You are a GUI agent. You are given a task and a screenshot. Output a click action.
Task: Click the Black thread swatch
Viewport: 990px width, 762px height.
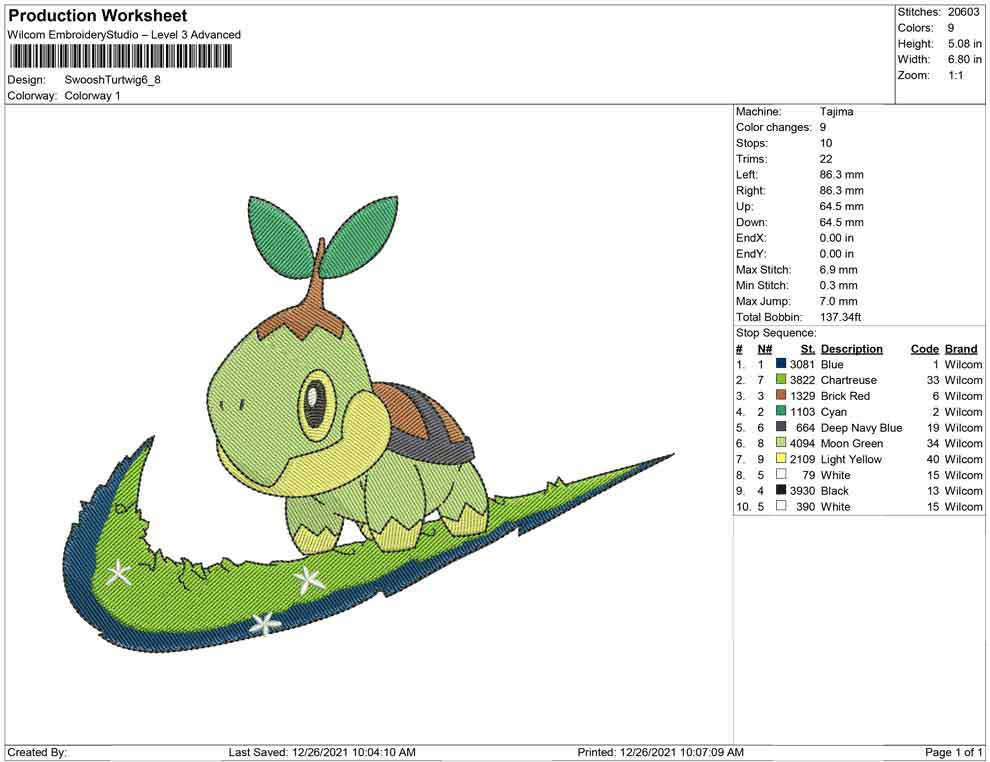[x=781, y=490]
